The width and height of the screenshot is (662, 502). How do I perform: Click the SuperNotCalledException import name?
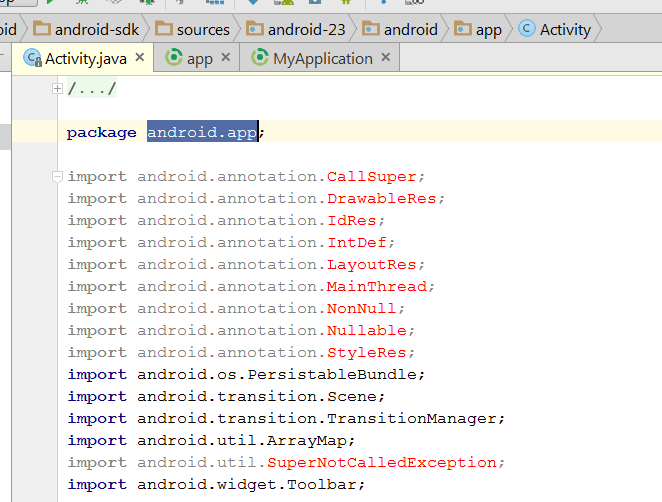(x=382, y=462)
